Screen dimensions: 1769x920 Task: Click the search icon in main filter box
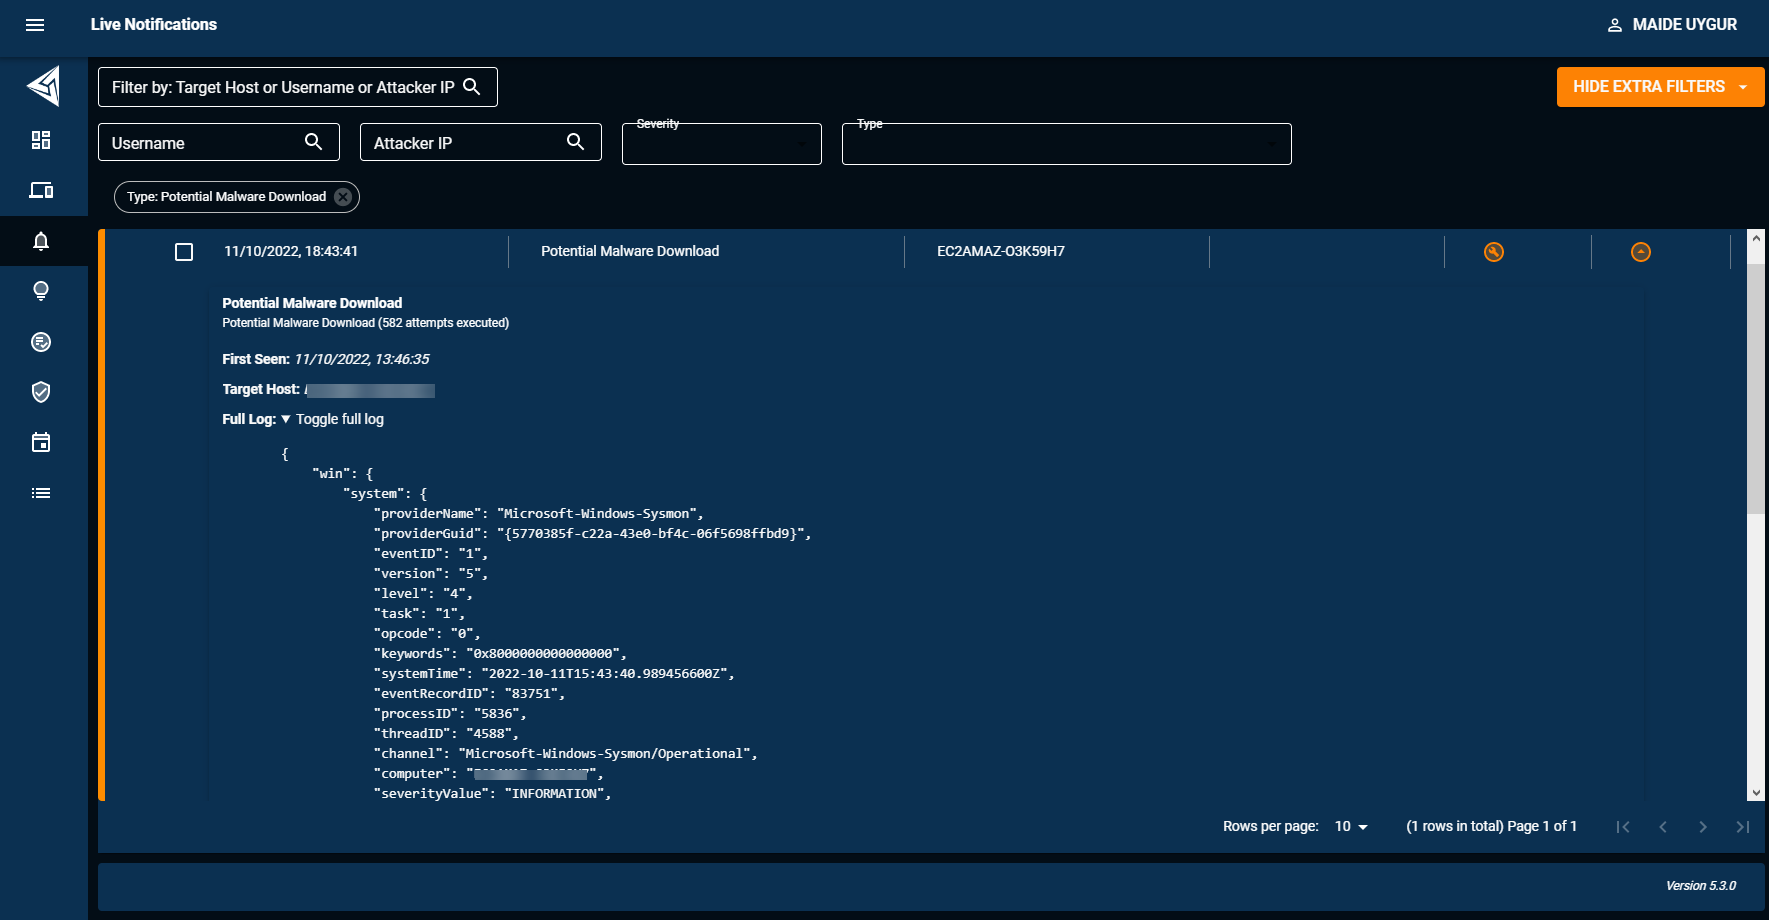472,87
